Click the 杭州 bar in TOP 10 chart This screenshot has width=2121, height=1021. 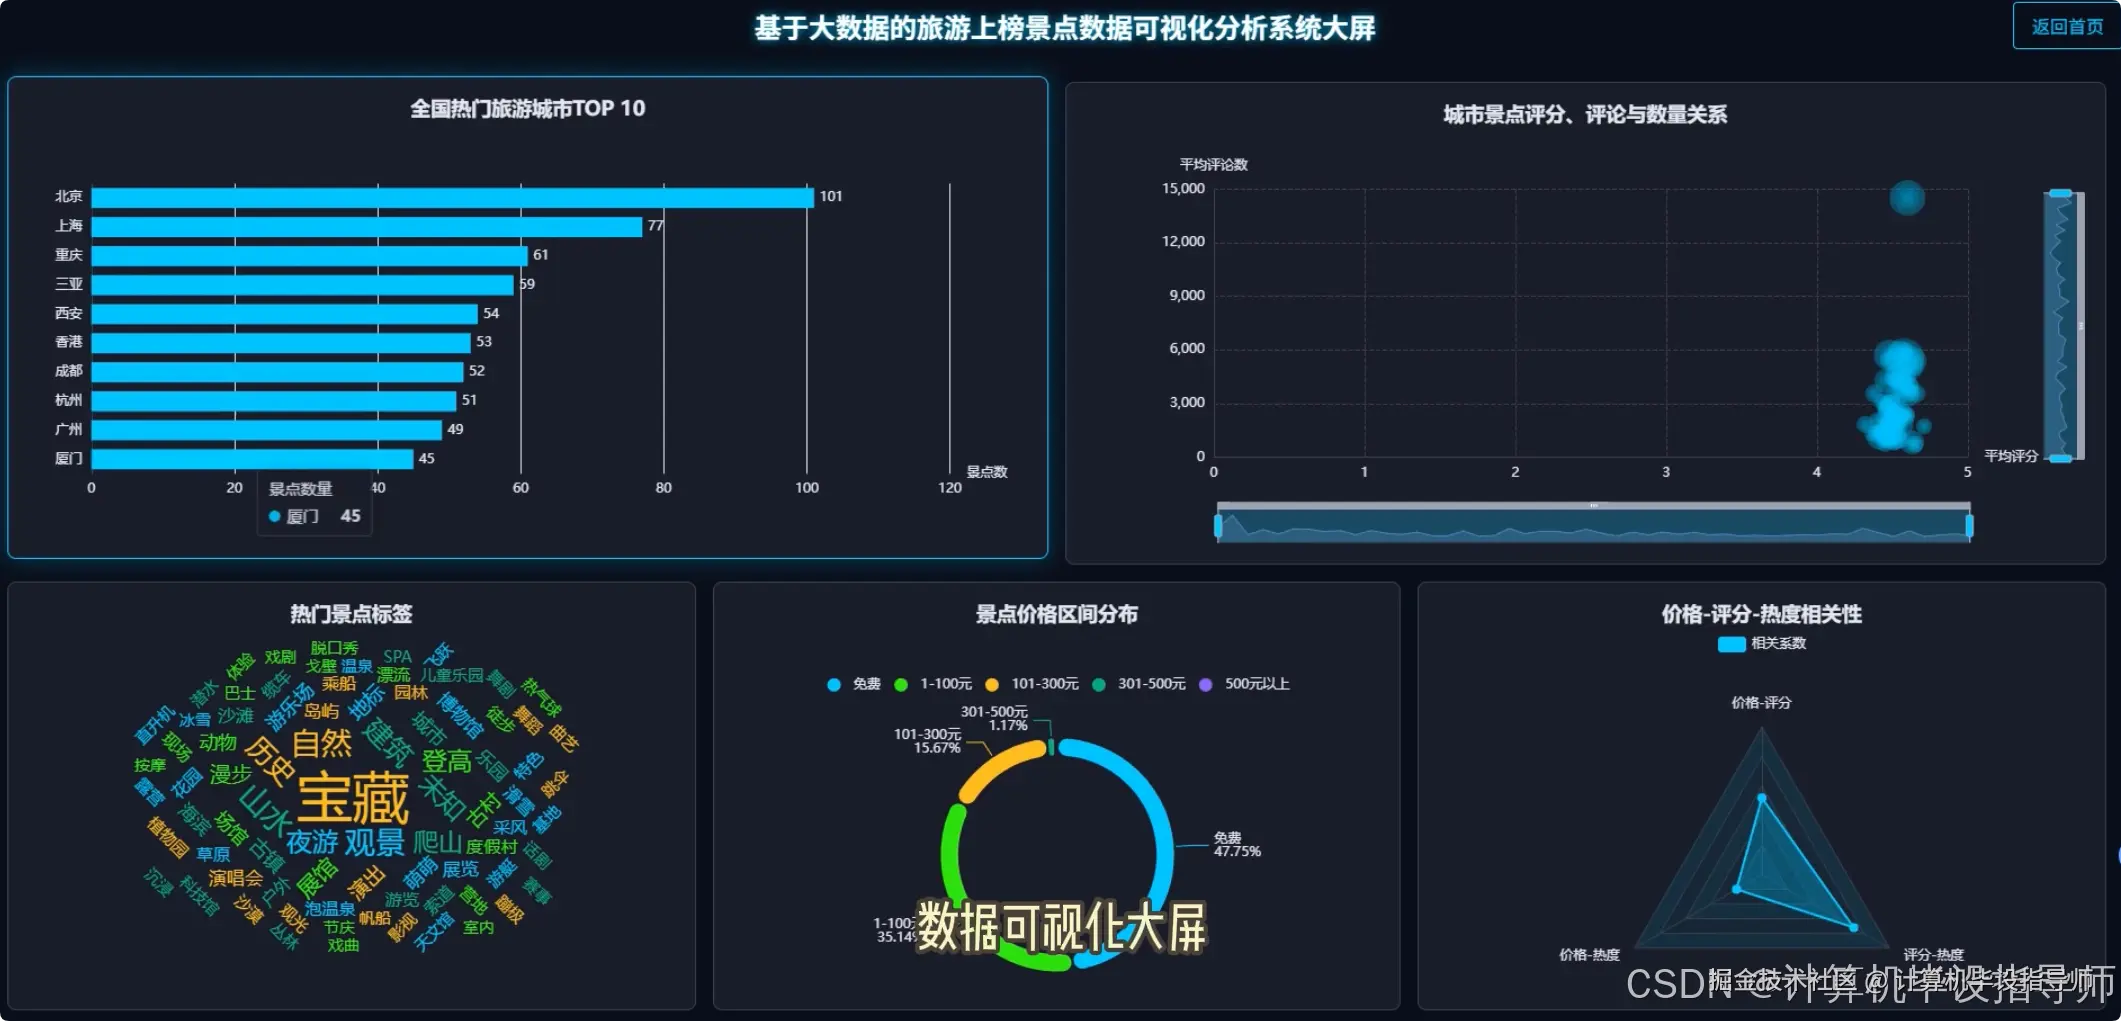(x=273, y=400)
